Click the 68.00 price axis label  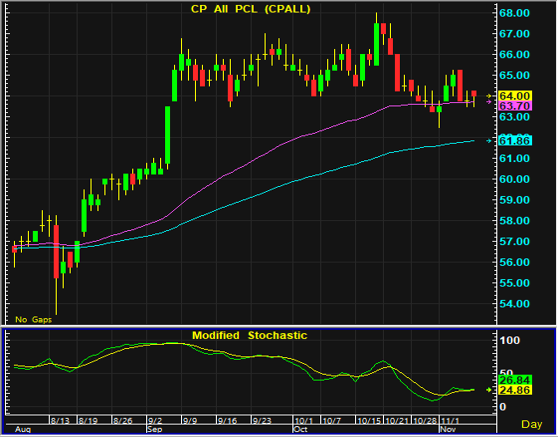(515, 13)
